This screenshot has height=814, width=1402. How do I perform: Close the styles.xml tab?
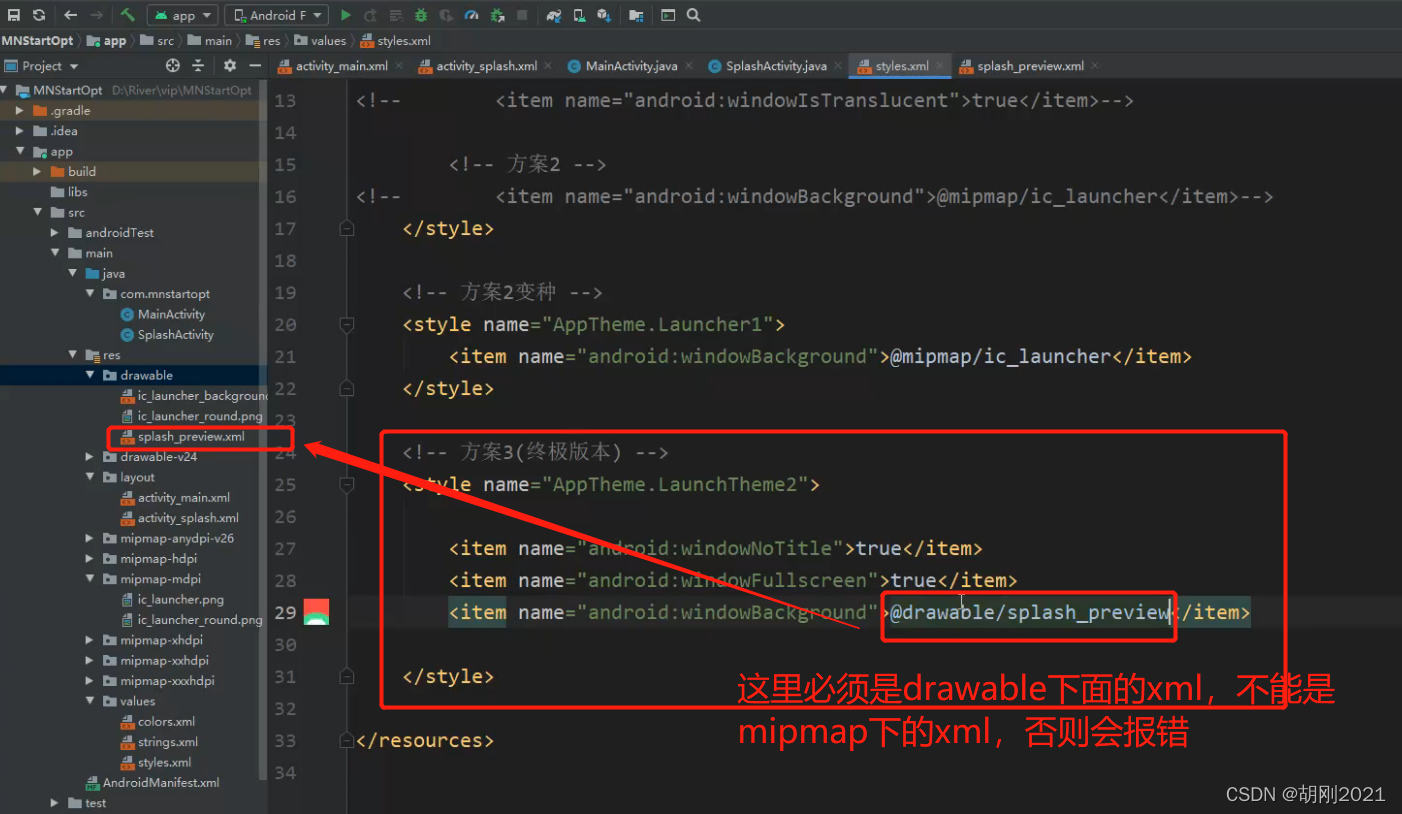(942, 66)
